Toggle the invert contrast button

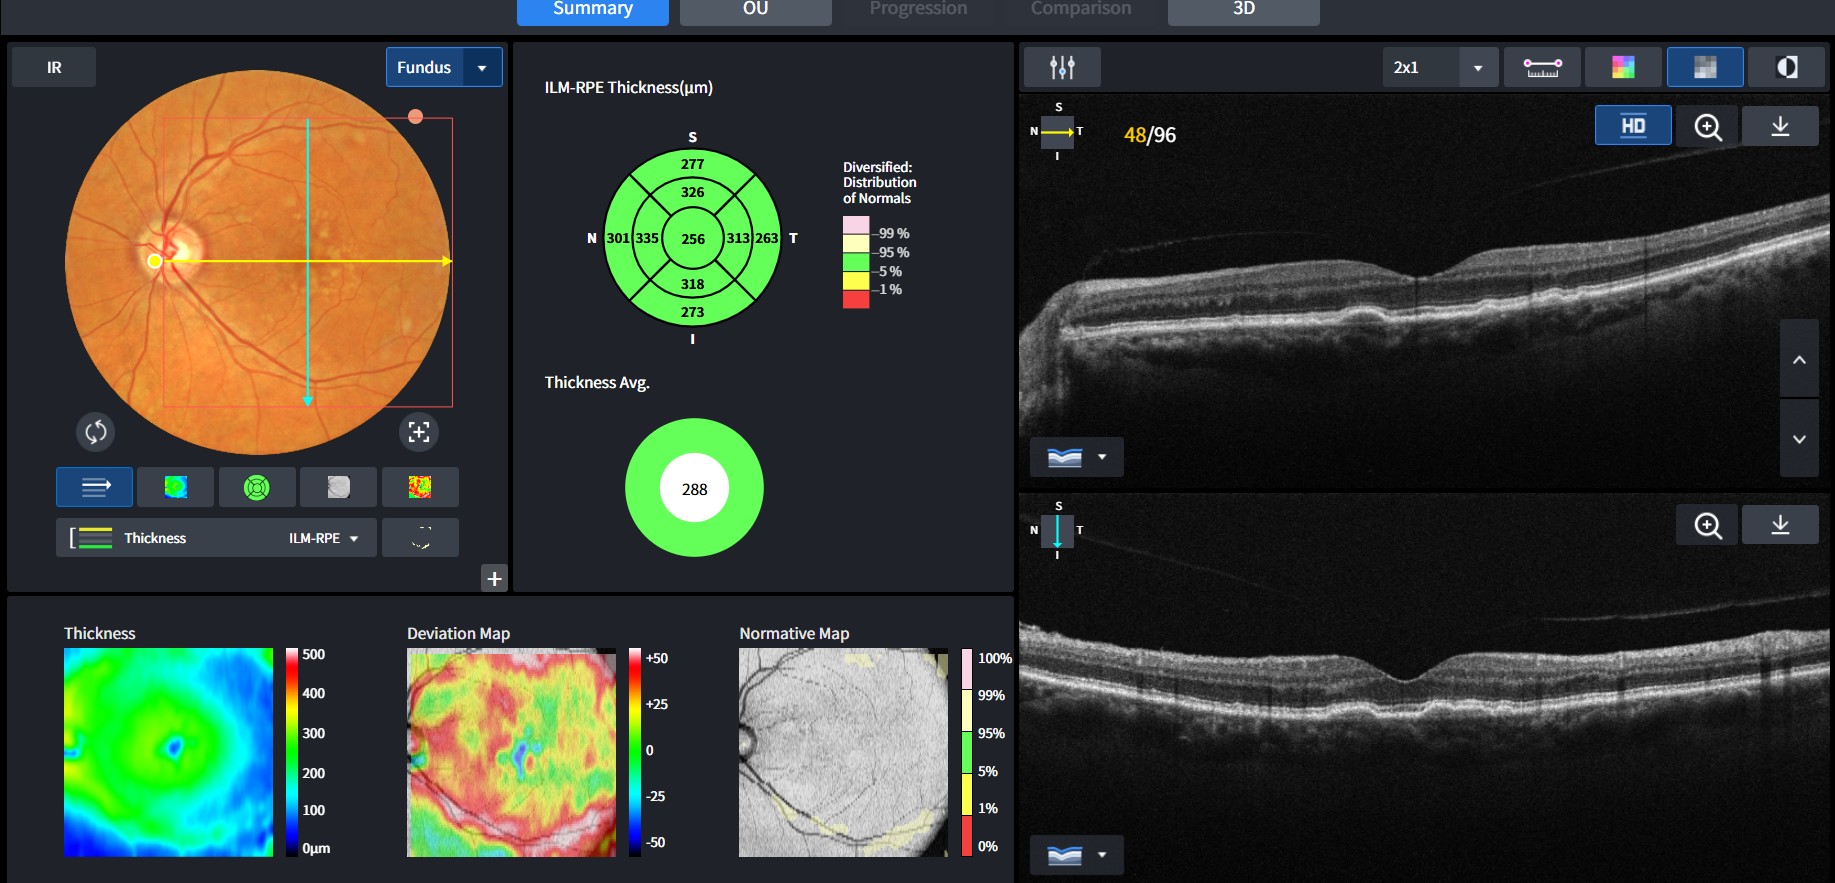(x=1786, y=67)
